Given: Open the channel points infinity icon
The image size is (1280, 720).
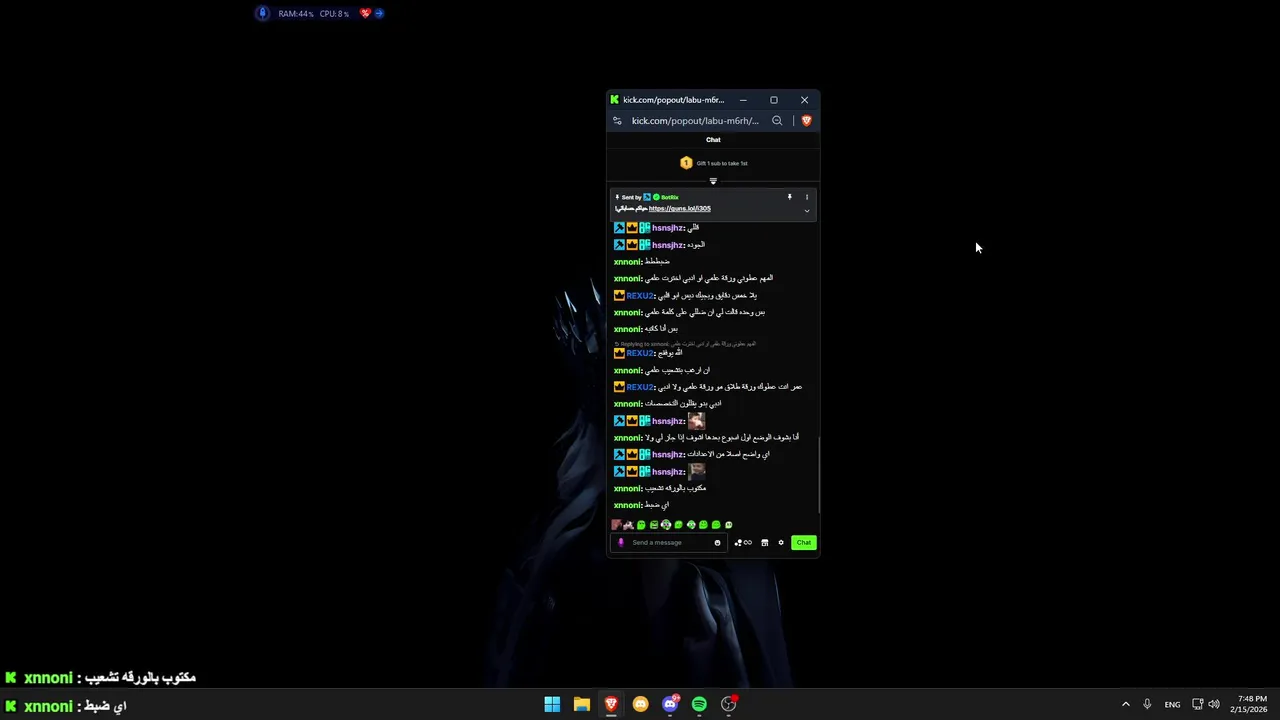Looking at the screenshot, I should [743, 543].
